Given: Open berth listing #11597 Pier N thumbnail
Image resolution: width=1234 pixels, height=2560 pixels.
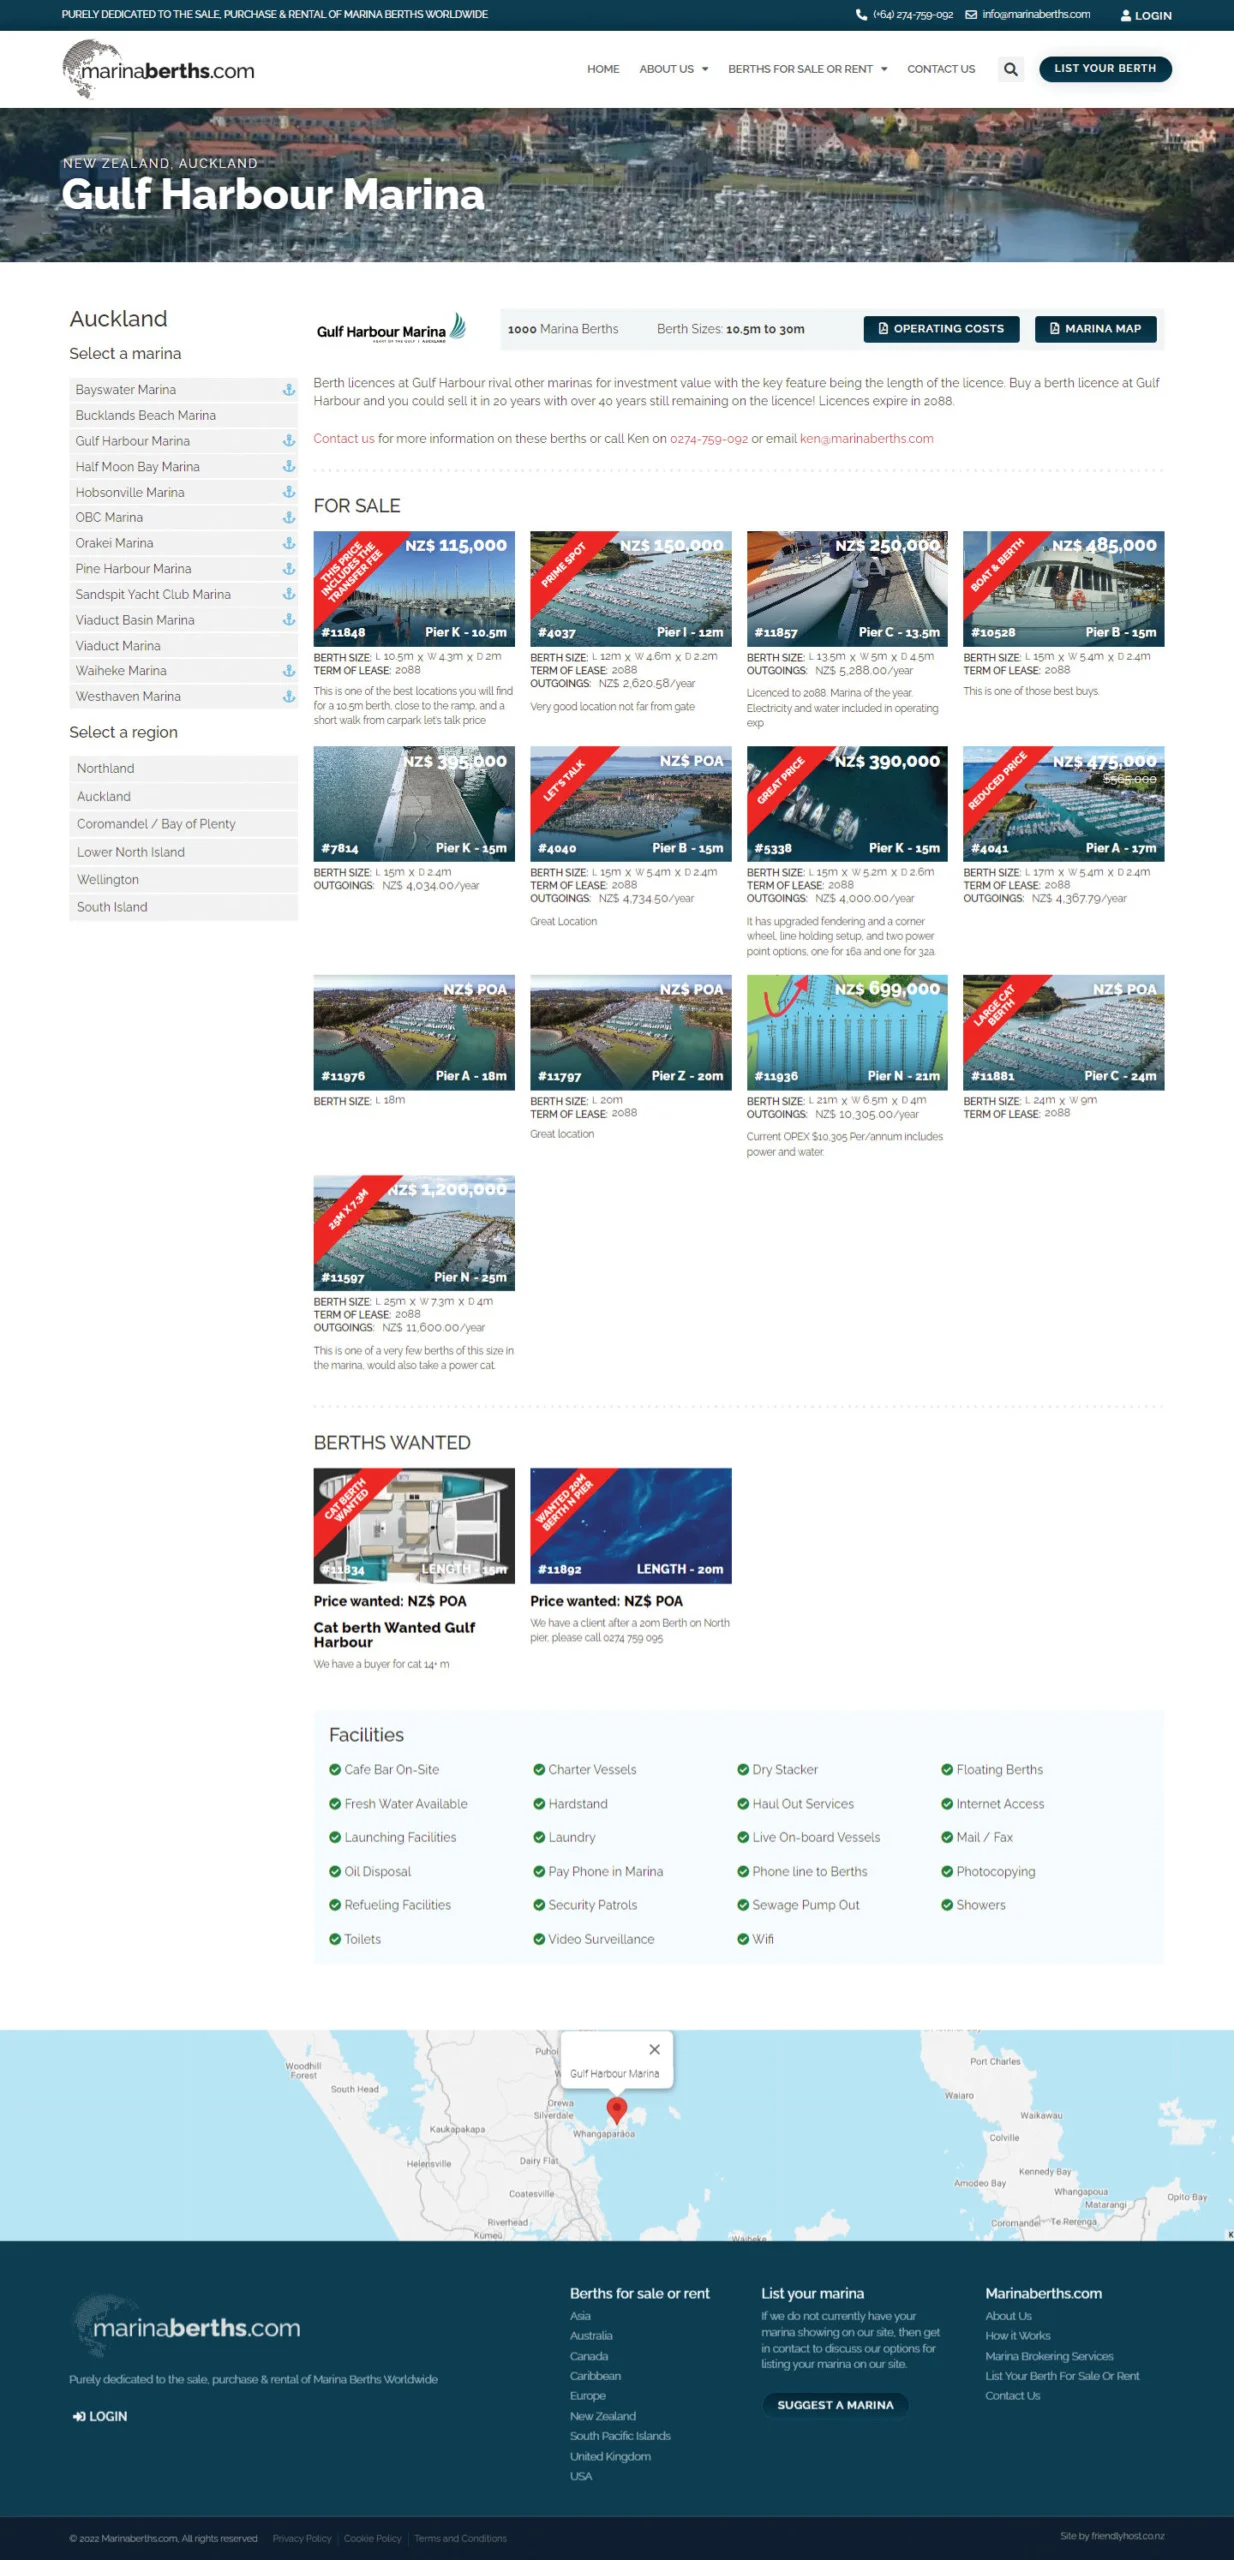Looking at the screenshot, I should pos(414,1233).
